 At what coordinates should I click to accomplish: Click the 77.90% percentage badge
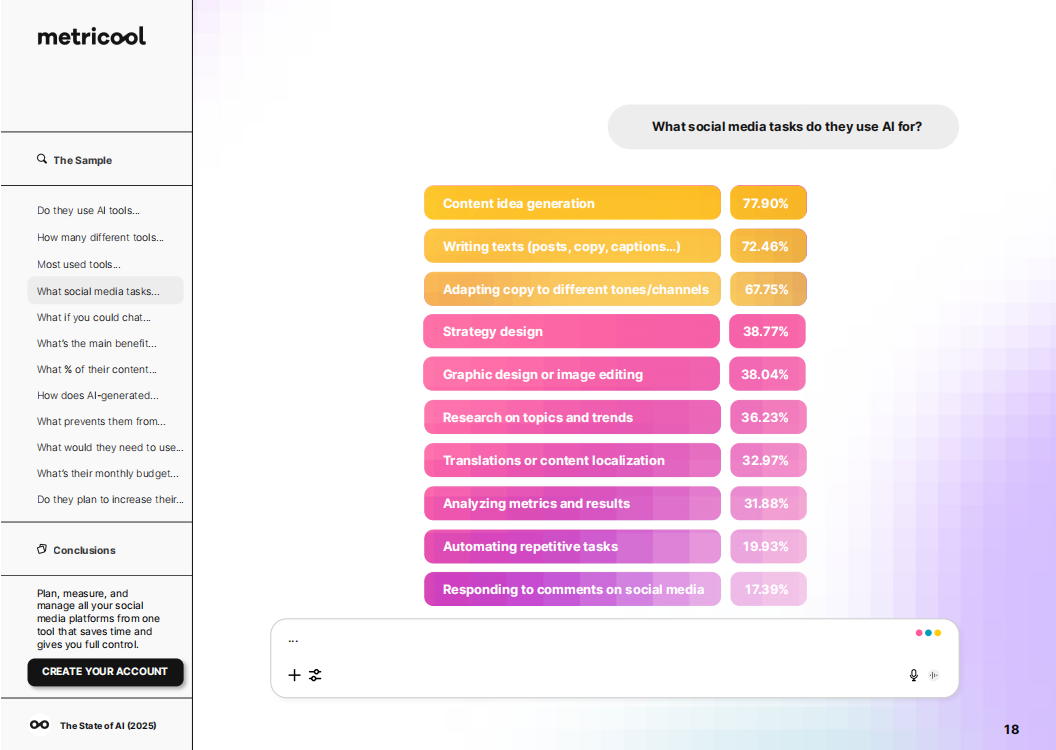click(x=767, y=203)
